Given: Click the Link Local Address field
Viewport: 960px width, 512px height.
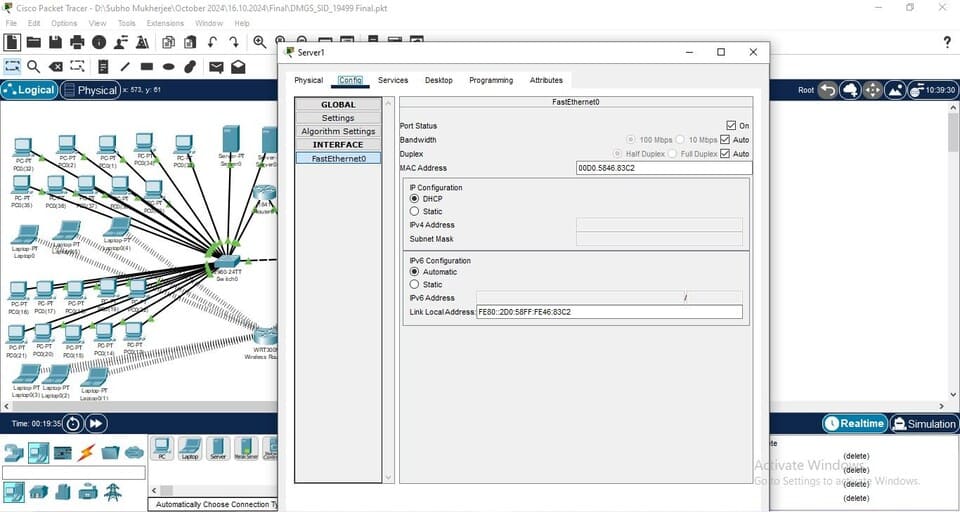Looking at the screenshot, I should 609,312.
